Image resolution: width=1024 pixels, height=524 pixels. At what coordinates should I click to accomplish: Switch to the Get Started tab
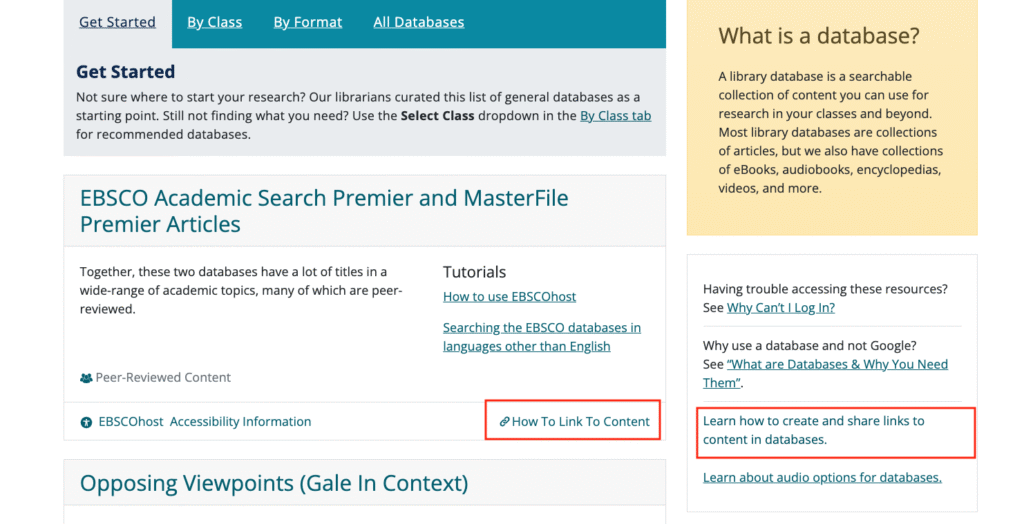point(117,22)
